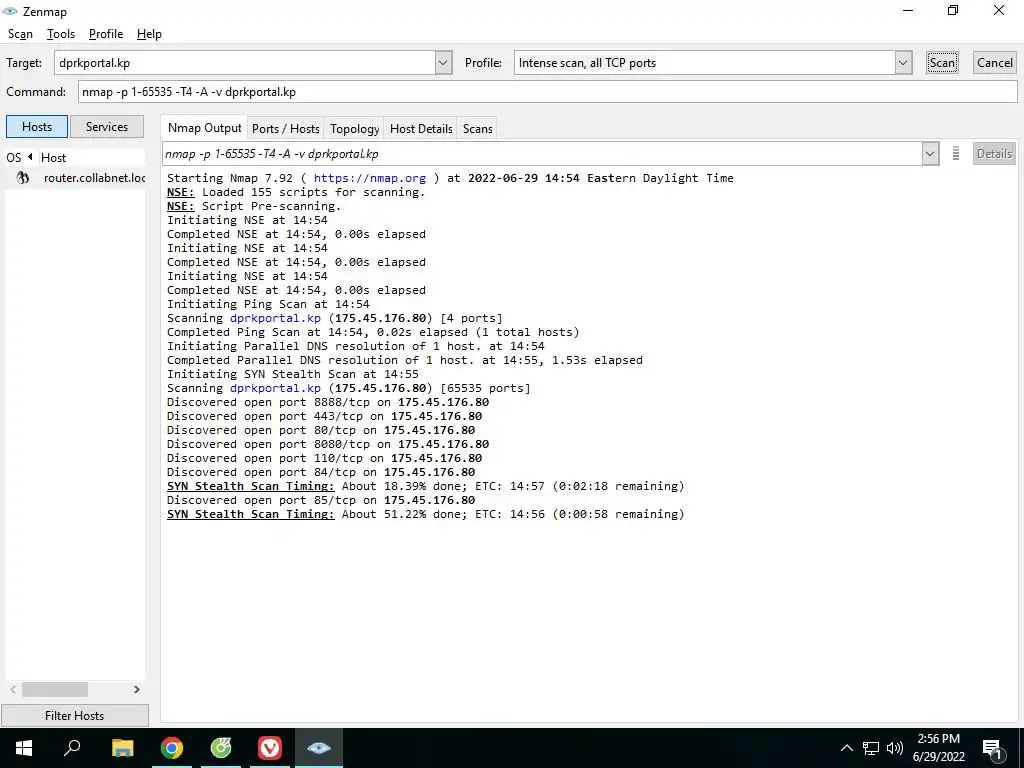The width and height of the screenshot is (1024, 768).
Task: Click 'Loaded 155 scripts for scanning' line
Action: coord(296,192)
